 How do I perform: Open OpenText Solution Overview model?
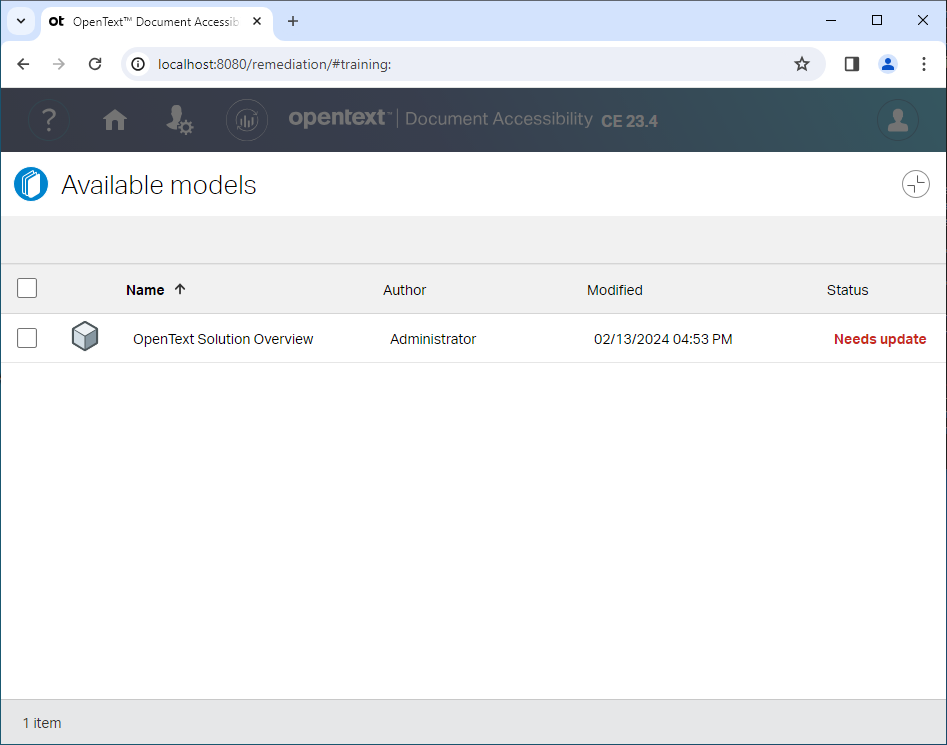(x=223, y=339)
